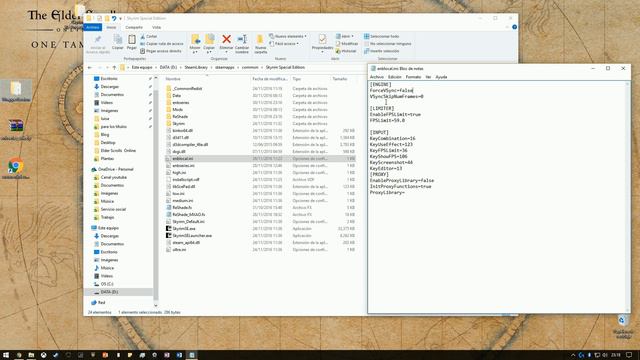The height and width of the screenshot is (360, 640).
Task: Open the Fácil acceso dropdown
Action: (284, 44)
